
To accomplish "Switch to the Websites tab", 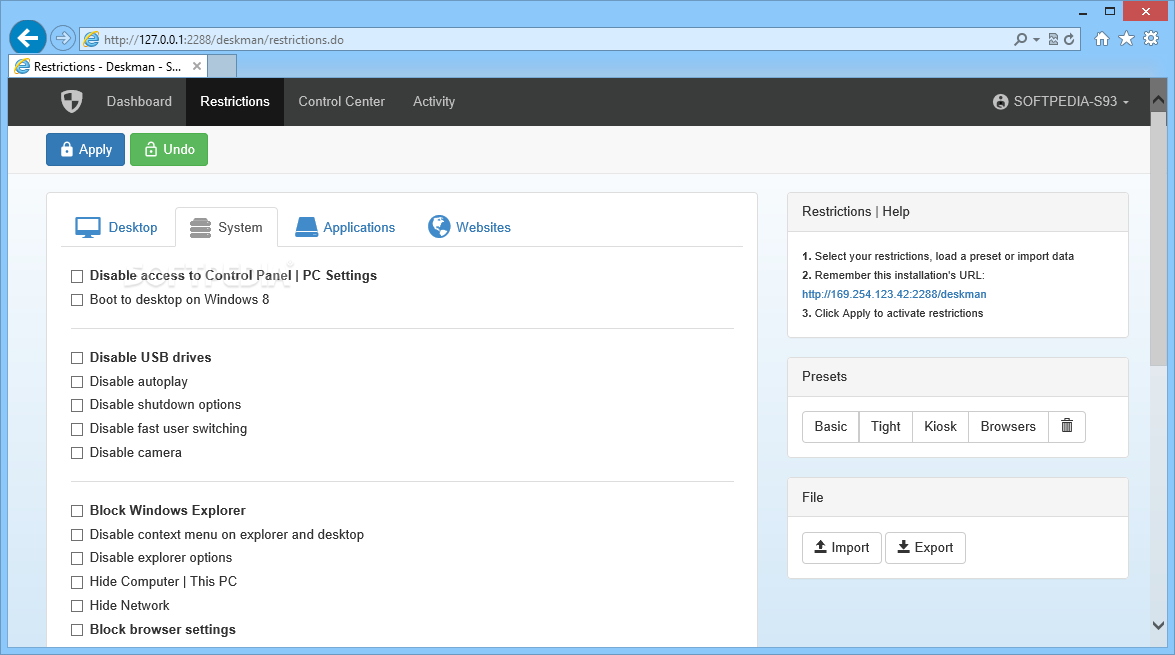I will pos(469,227).
